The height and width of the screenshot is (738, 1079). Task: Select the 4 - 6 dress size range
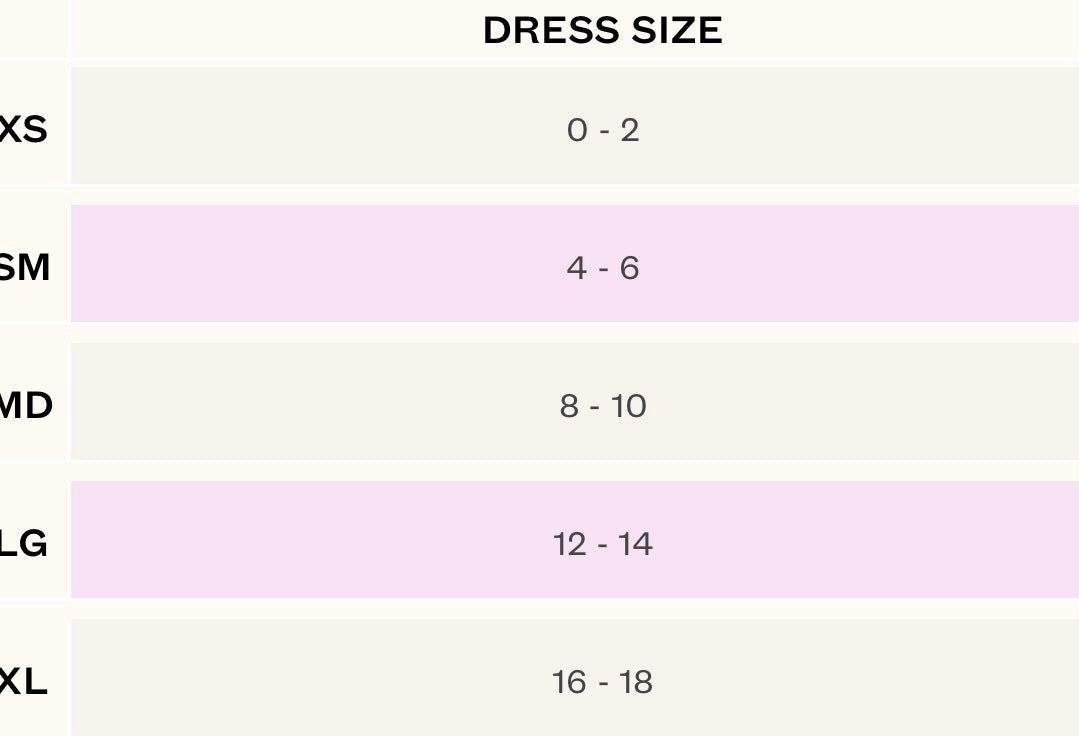602,268
